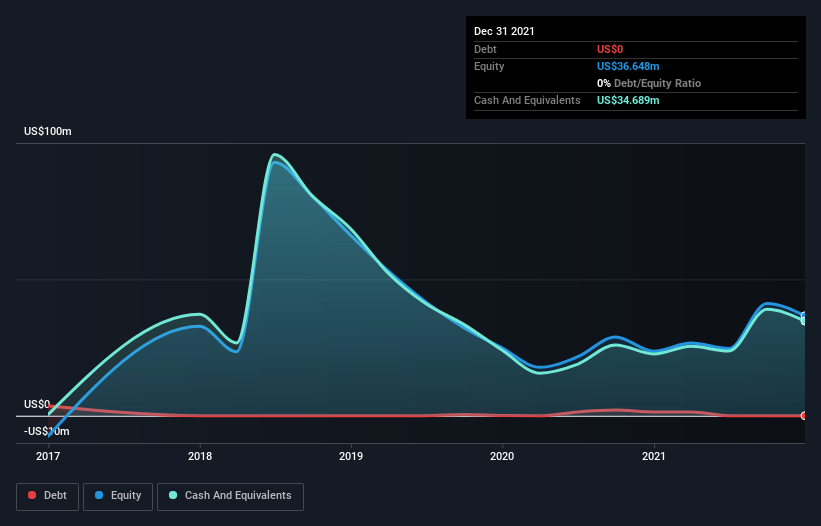Click the Debt label in tooltip
The image size is (821, 526).
click(x=485, y=49)
